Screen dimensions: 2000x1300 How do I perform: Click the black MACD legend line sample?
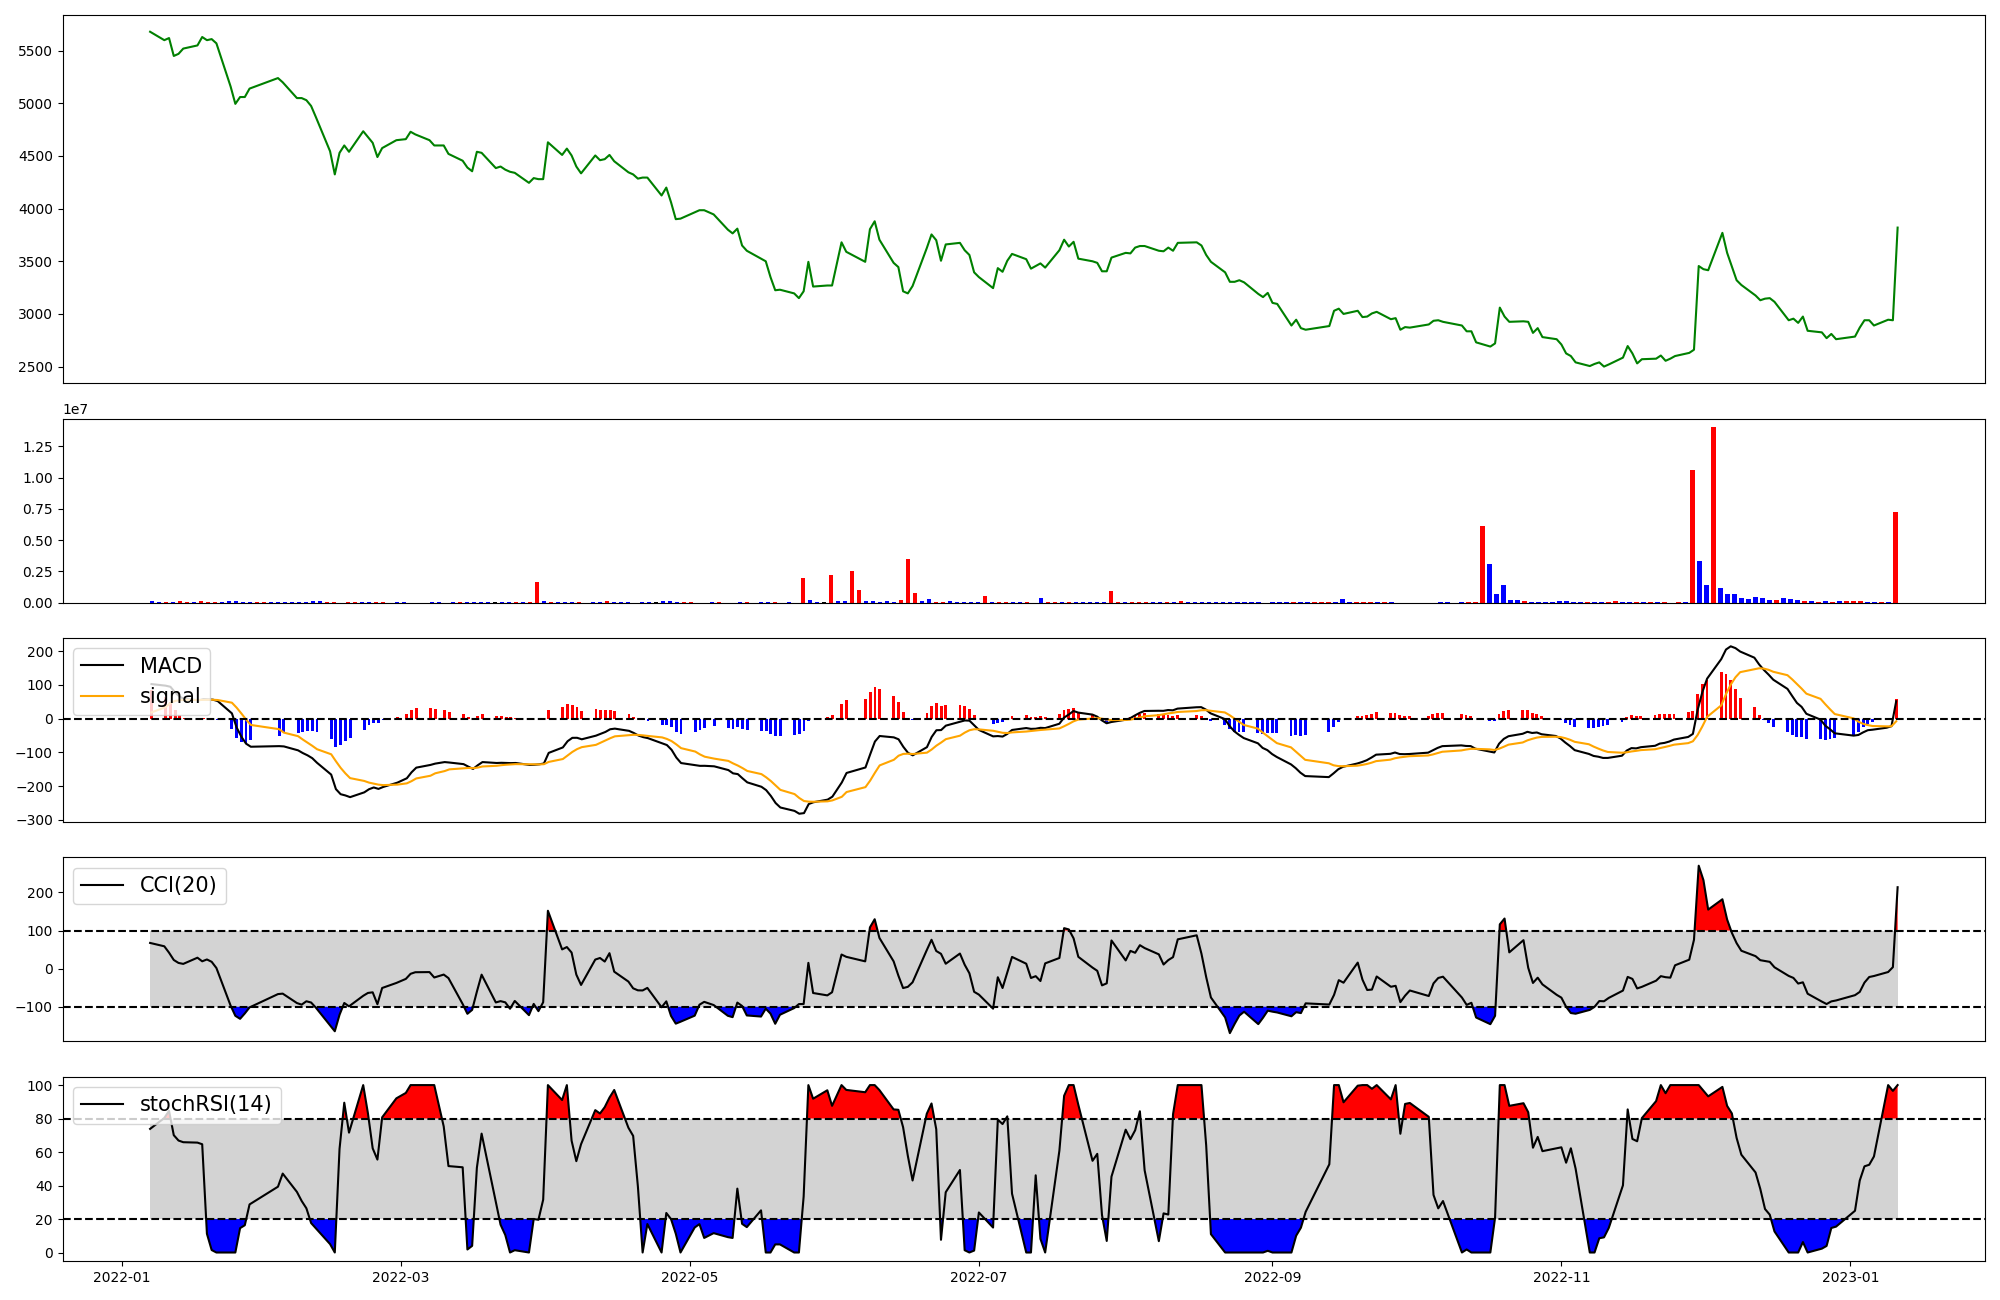click(x=102, y=666)
